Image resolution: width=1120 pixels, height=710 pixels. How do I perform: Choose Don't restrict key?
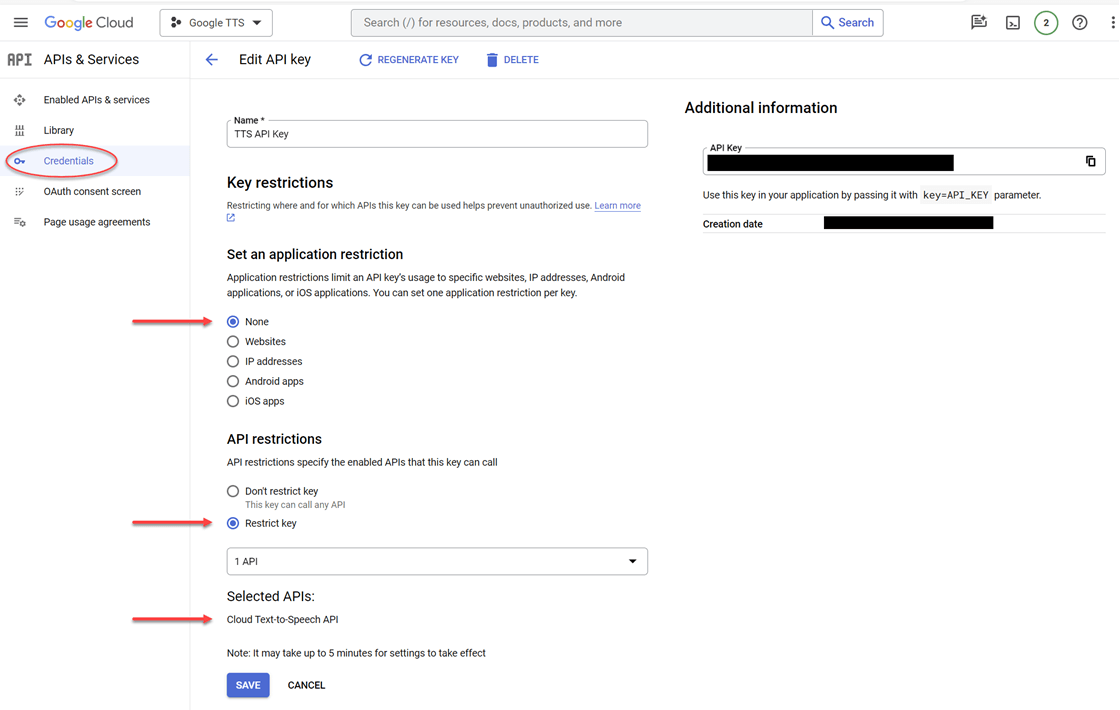point(233,491)
